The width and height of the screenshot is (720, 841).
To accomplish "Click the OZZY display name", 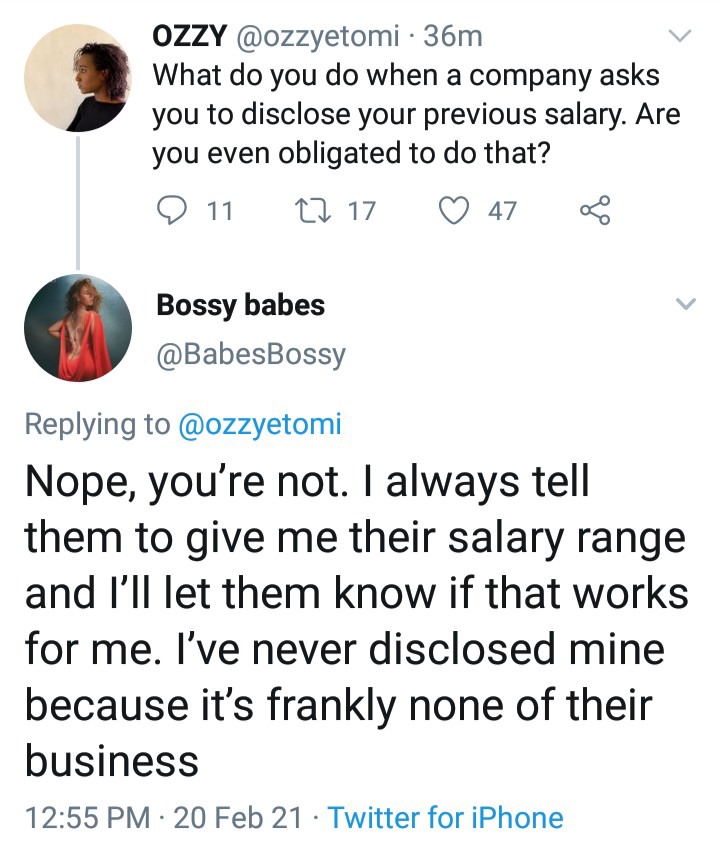I will [x=189, y=36].
